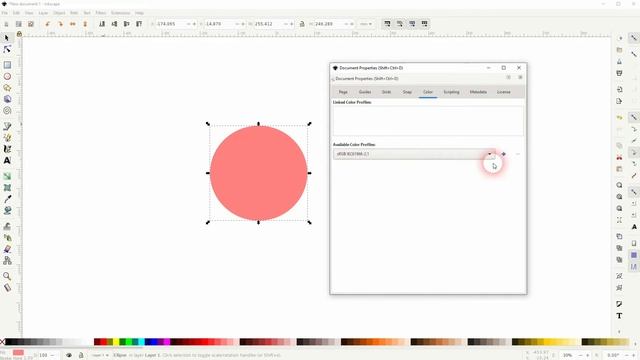Open the Filters menu

tap(101, 13)
